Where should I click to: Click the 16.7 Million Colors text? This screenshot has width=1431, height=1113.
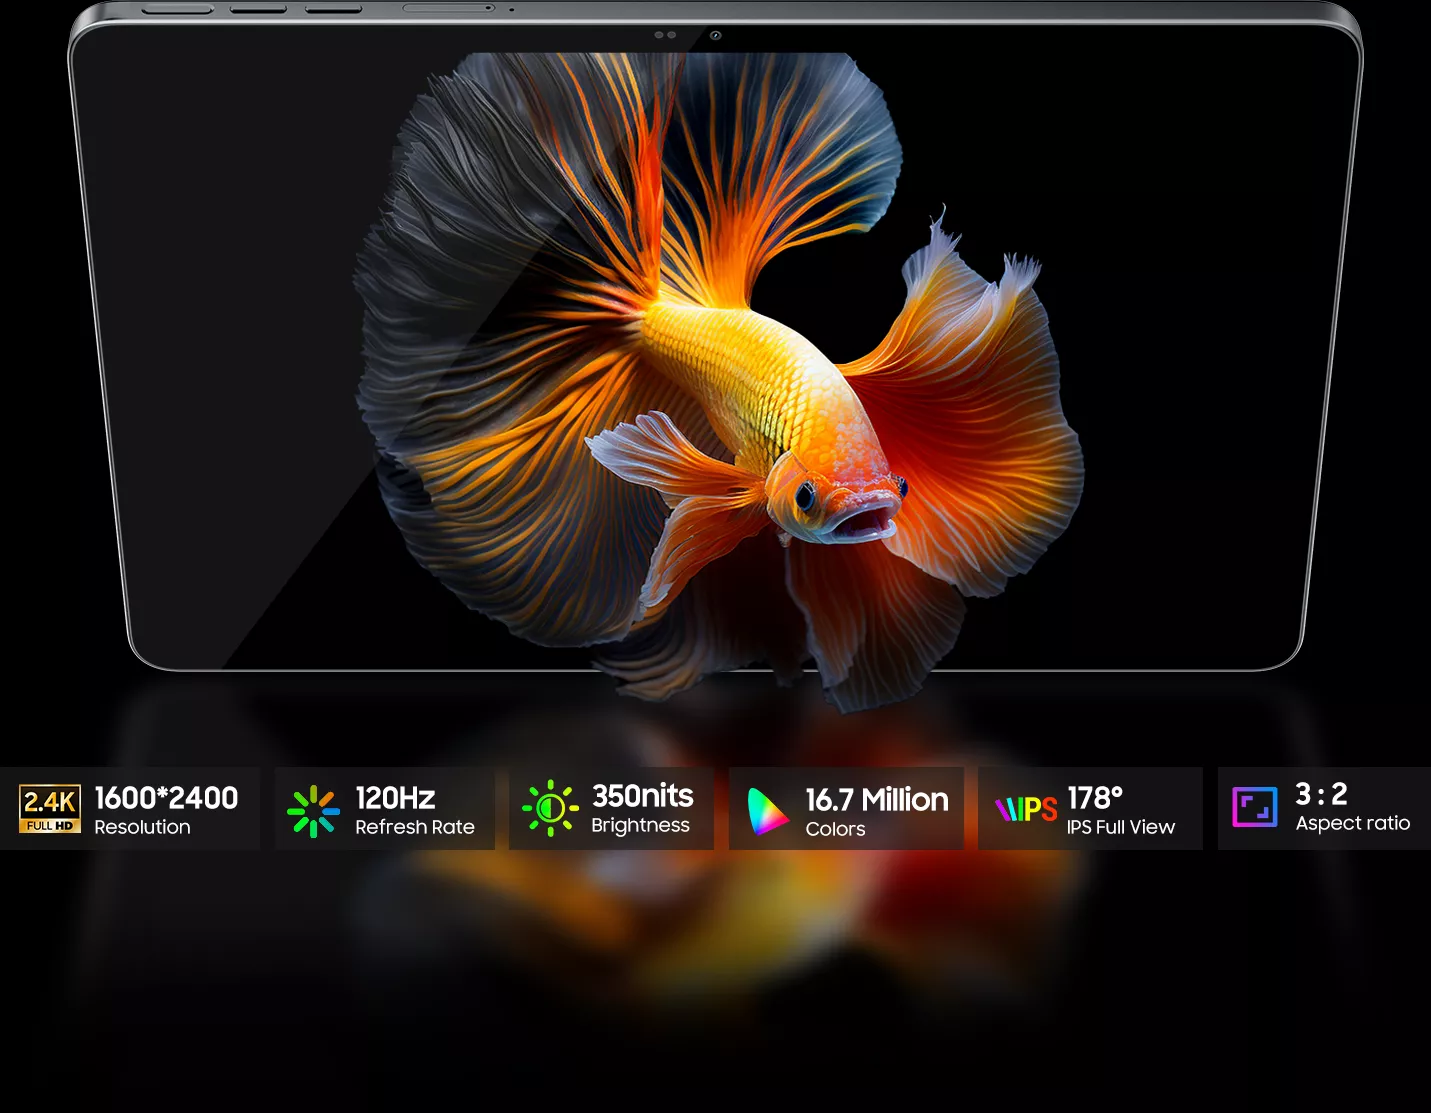(x=876, y=812)
